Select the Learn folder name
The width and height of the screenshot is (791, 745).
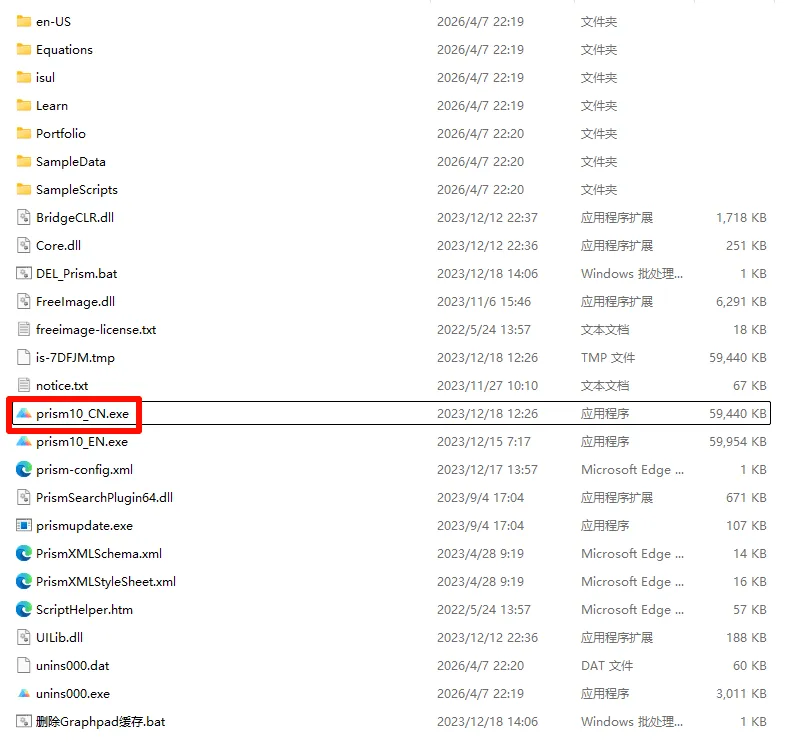(x=52, y=105)
